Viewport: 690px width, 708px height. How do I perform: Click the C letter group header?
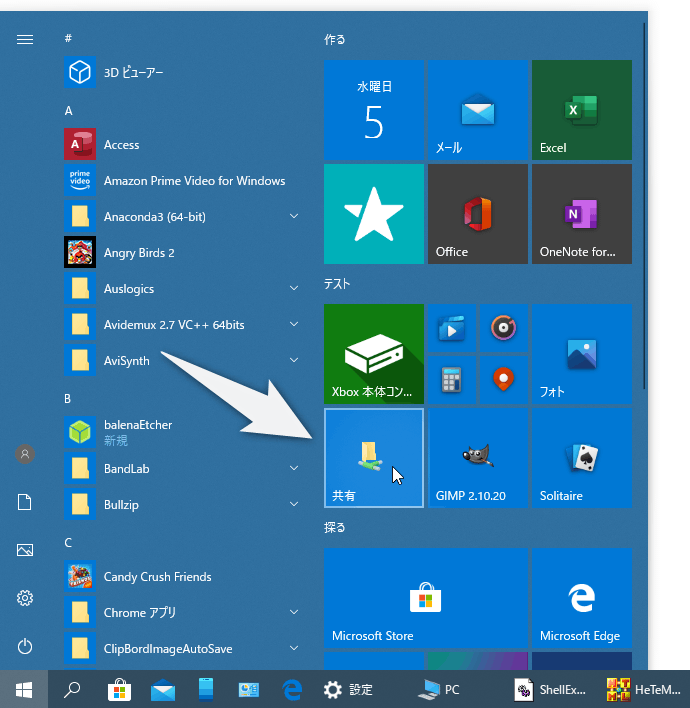[68, 542]
